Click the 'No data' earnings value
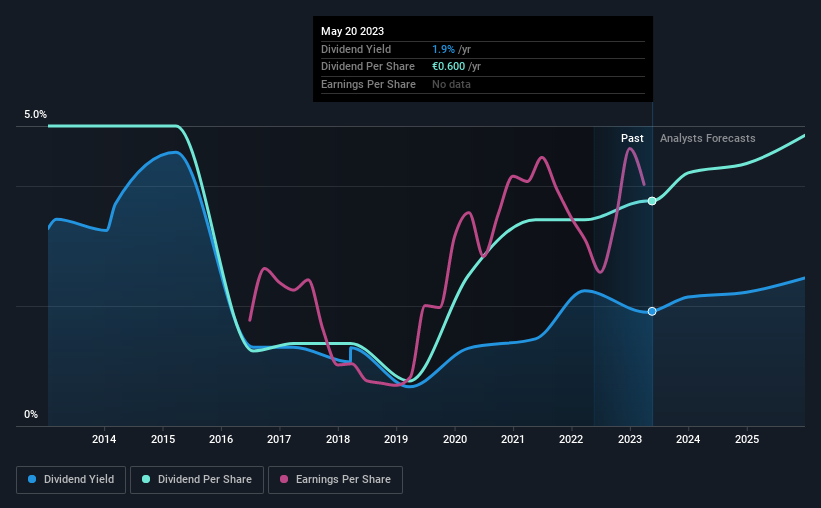Screen dimensions: 821x508 point(451,84)
